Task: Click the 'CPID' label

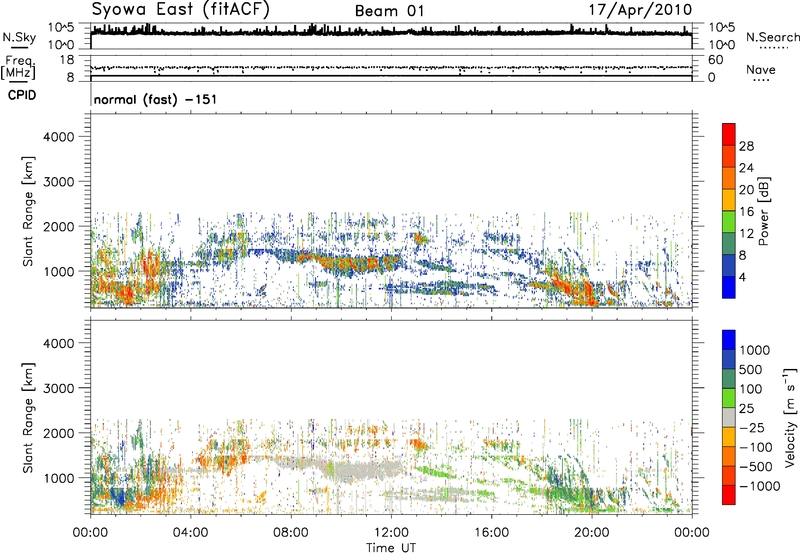Action: pyautogui.click(x=22, y=95)
